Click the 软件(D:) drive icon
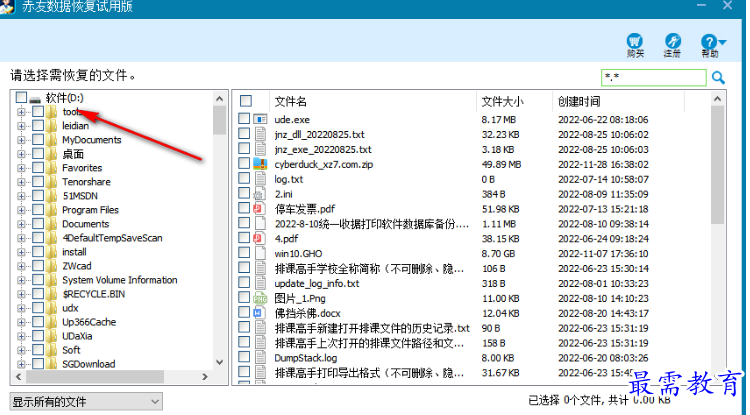Screen dimensions: 750x415 point(35,98)
